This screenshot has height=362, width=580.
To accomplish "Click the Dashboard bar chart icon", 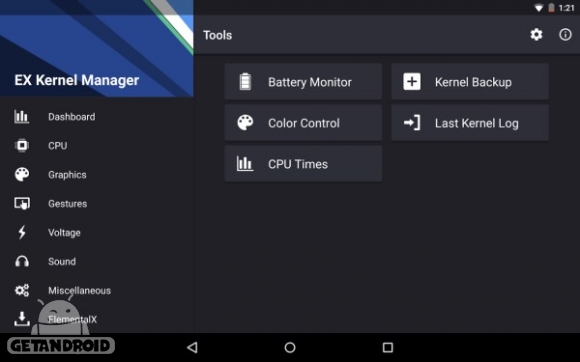I will (x=22, y=116).
